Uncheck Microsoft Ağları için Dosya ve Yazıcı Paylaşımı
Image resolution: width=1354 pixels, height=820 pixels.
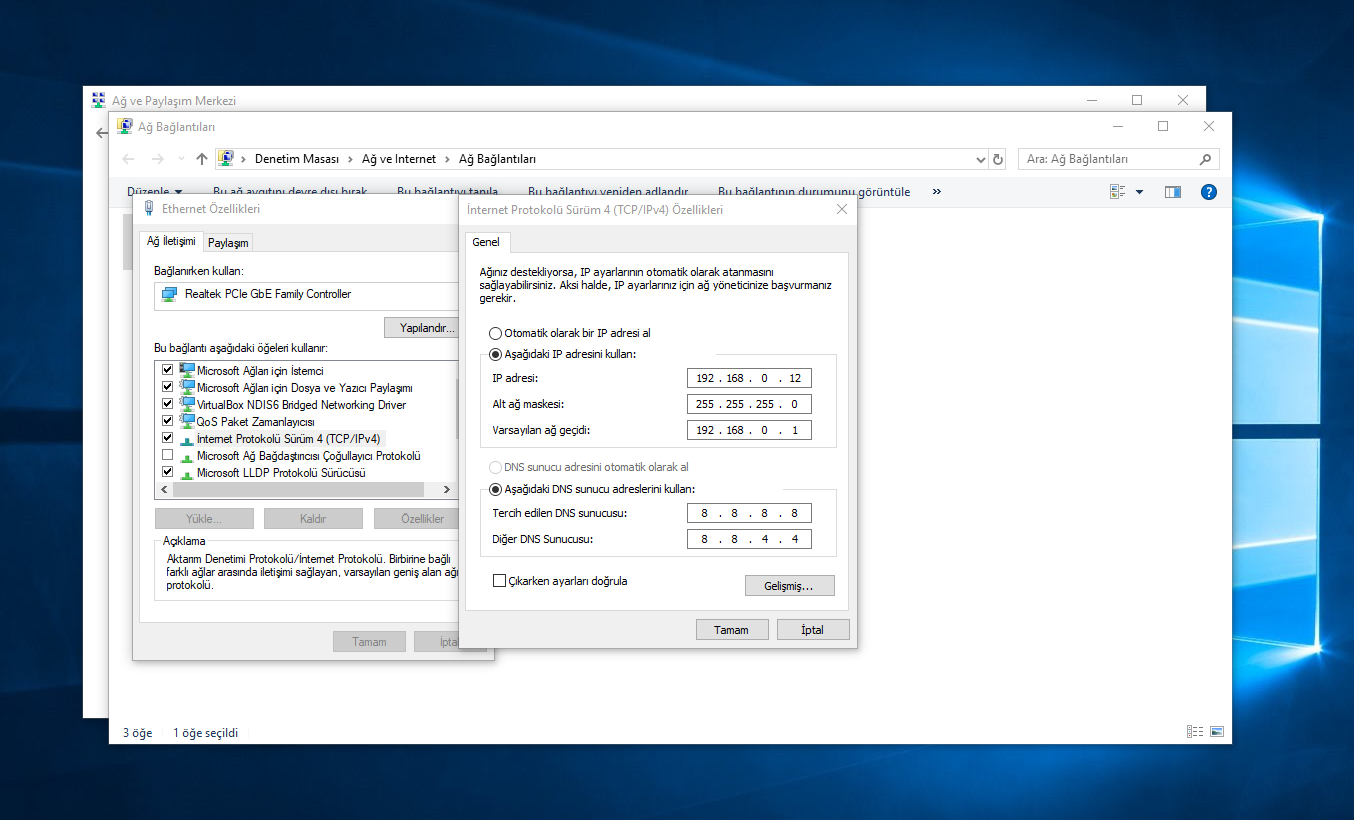click(167, 387)
